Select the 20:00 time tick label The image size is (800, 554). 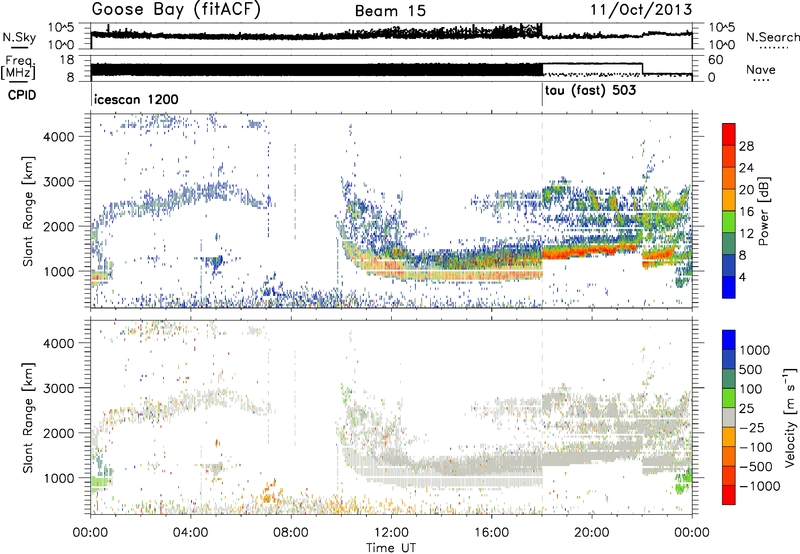(592, 533)
